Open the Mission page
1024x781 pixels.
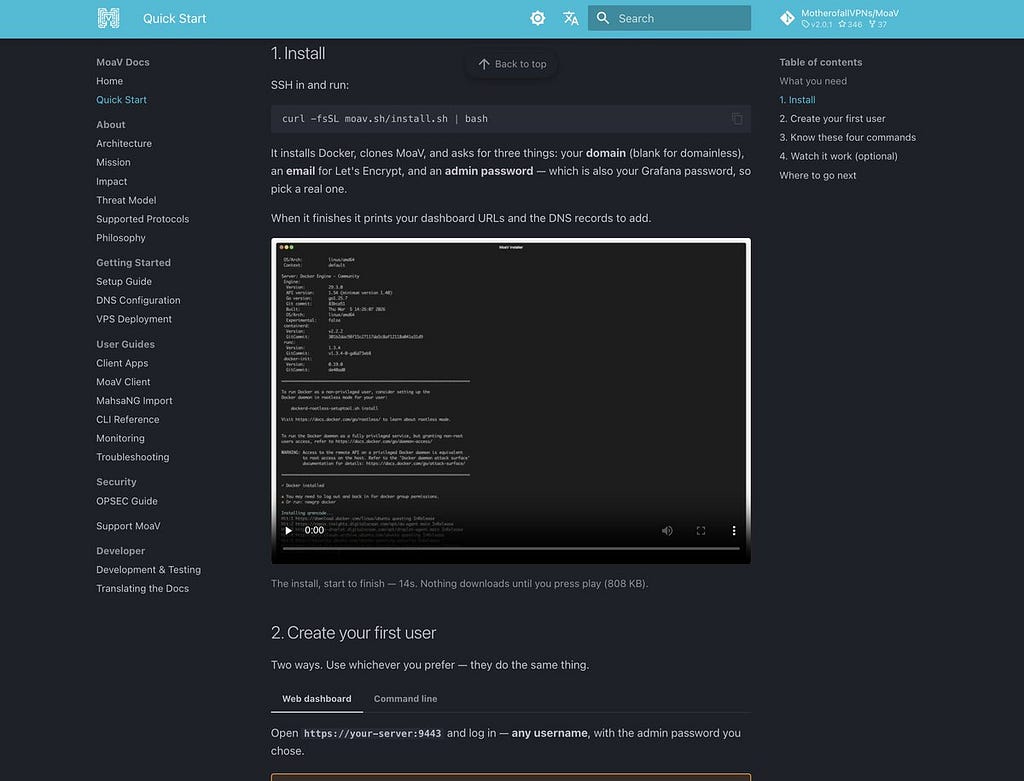(x=114, y=163)
